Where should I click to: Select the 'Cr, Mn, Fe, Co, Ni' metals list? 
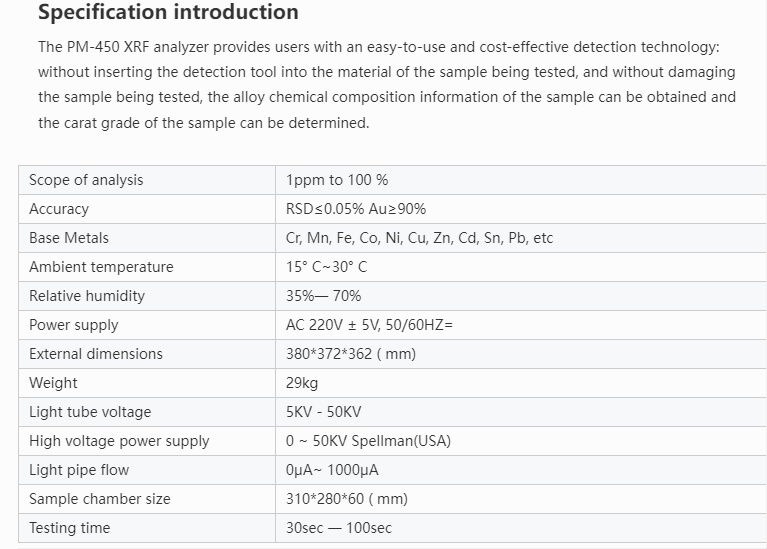click(x=419, y=238)
